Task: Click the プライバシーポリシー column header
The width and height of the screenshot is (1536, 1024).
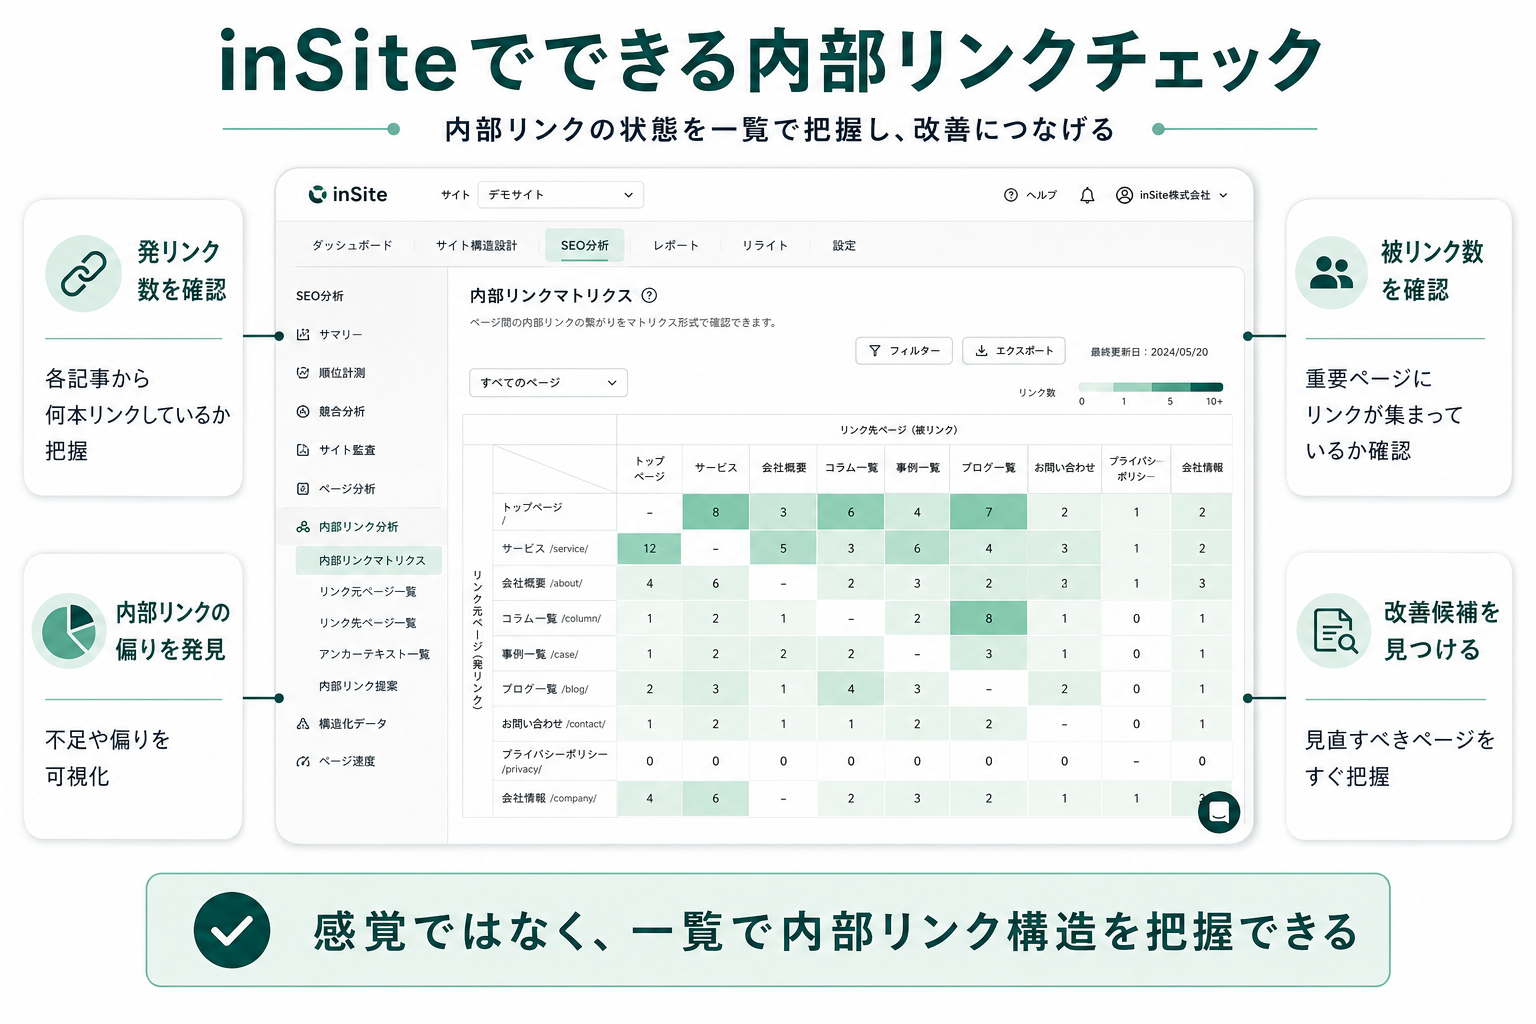Action: [1136, 468]
